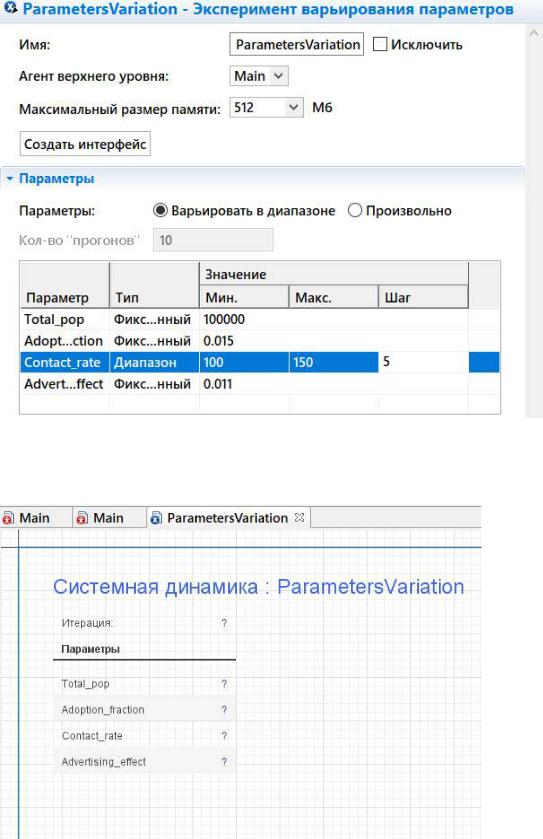
Task: Click the Min value 100 for Contact_rate
Action: coord(244,362)
